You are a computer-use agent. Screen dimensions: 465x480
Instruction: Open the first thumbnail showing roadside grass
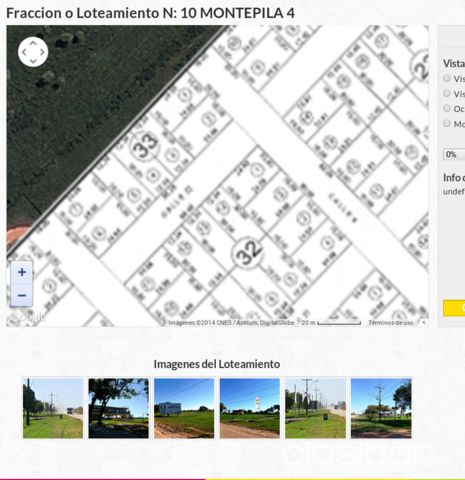(53, 408)
